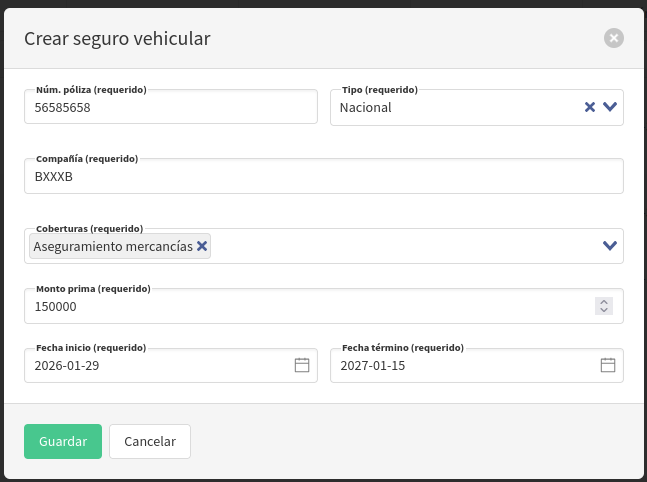
Task: Click the Guardar button
Action: [x=63, y=441]
